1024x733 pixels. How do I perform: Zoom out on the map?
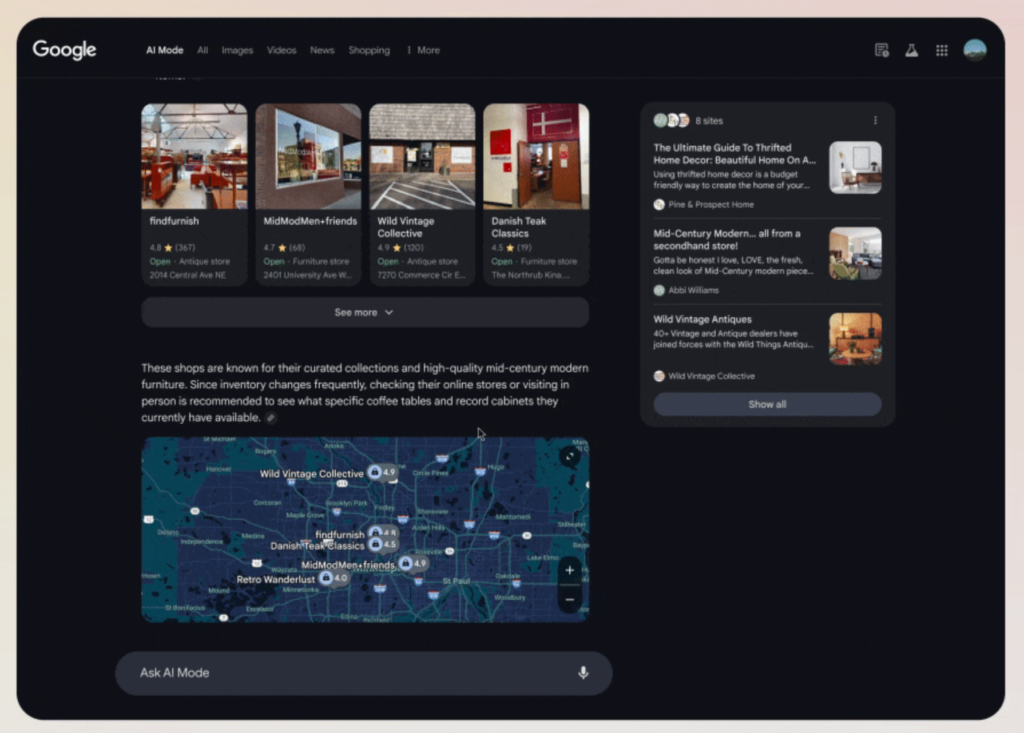point(569,600)
